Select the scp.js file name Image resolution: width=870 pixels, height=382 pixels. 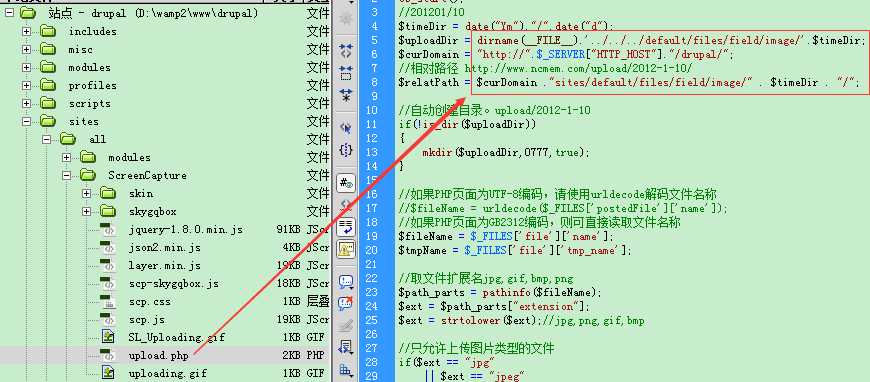pos(146,320)
